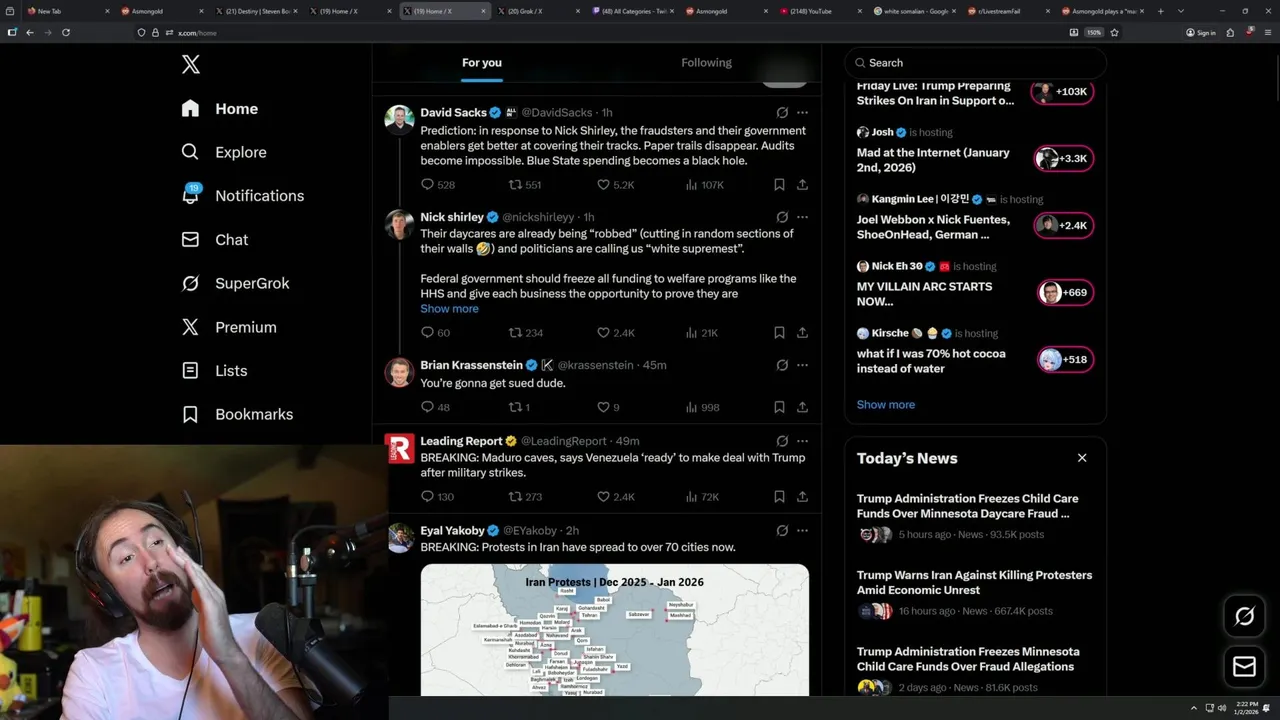Switch to the Following tab
The width and height of the screenshot is (1280, 720).
(x=706, y=63)
